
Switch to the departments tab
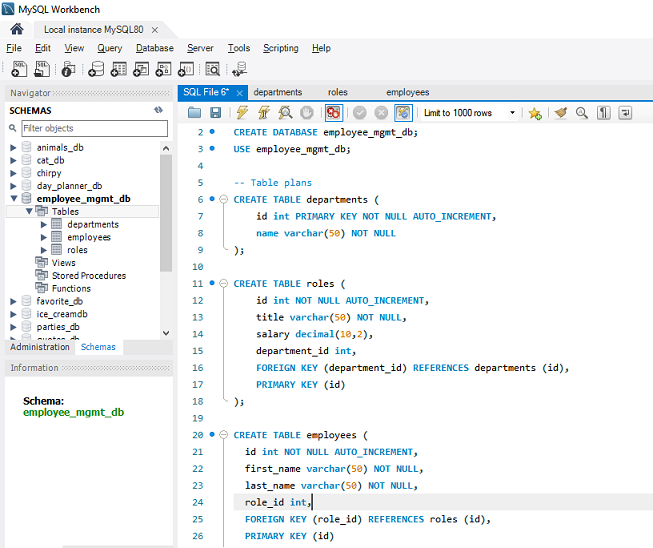click(278, 92)
